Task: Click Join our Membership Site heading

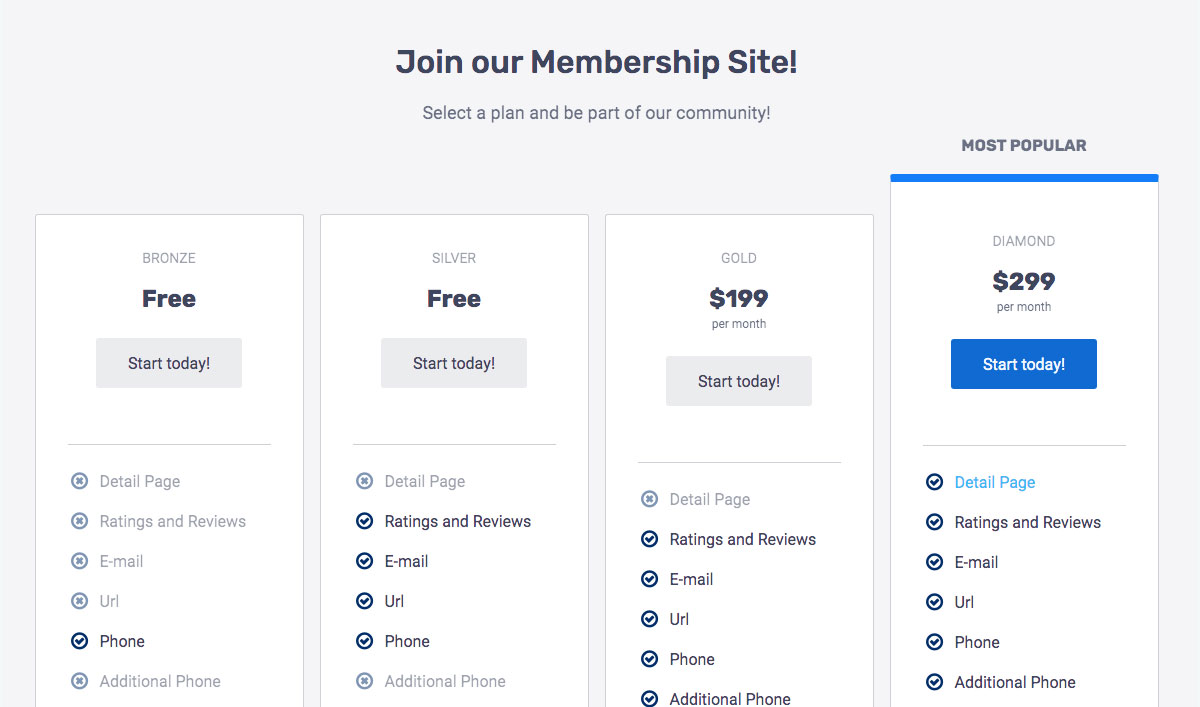Action: (x=597, y=62)
